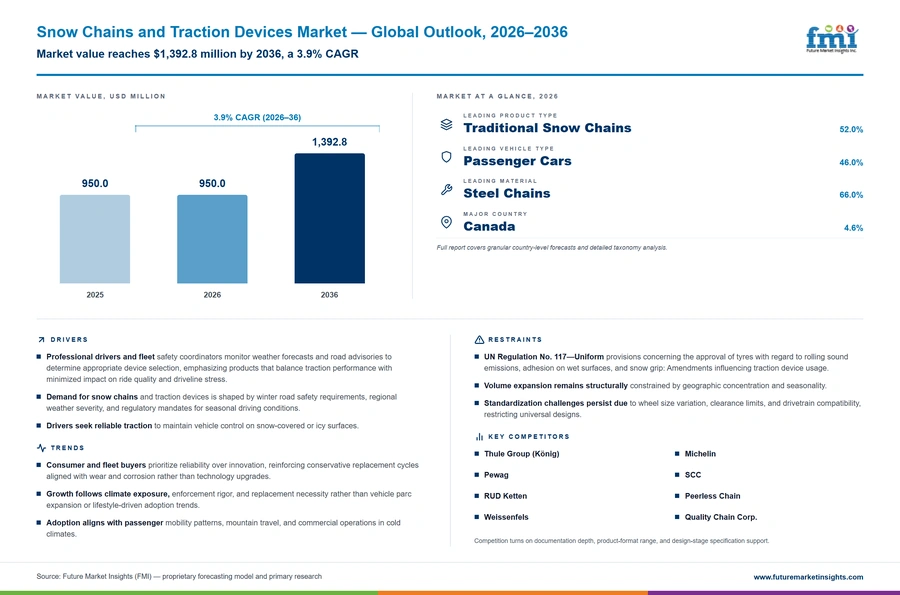Click the layers icon beside Traditional Snow Chains
This screenshot has height=595, width=900.
(x=447, y=125)
